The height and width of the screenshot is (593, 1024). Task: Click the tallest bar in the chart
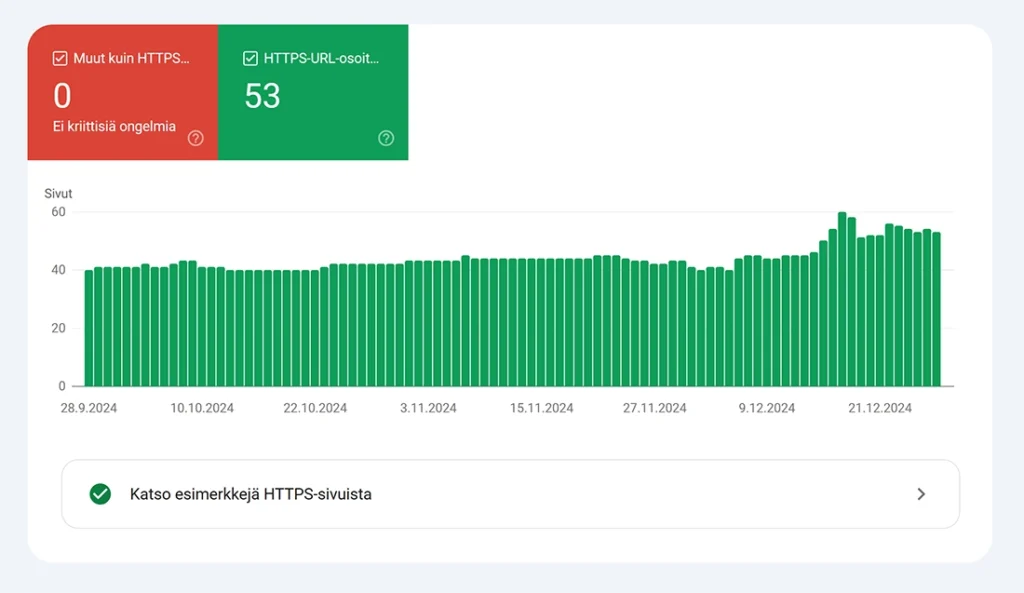[x=842, y=300]
